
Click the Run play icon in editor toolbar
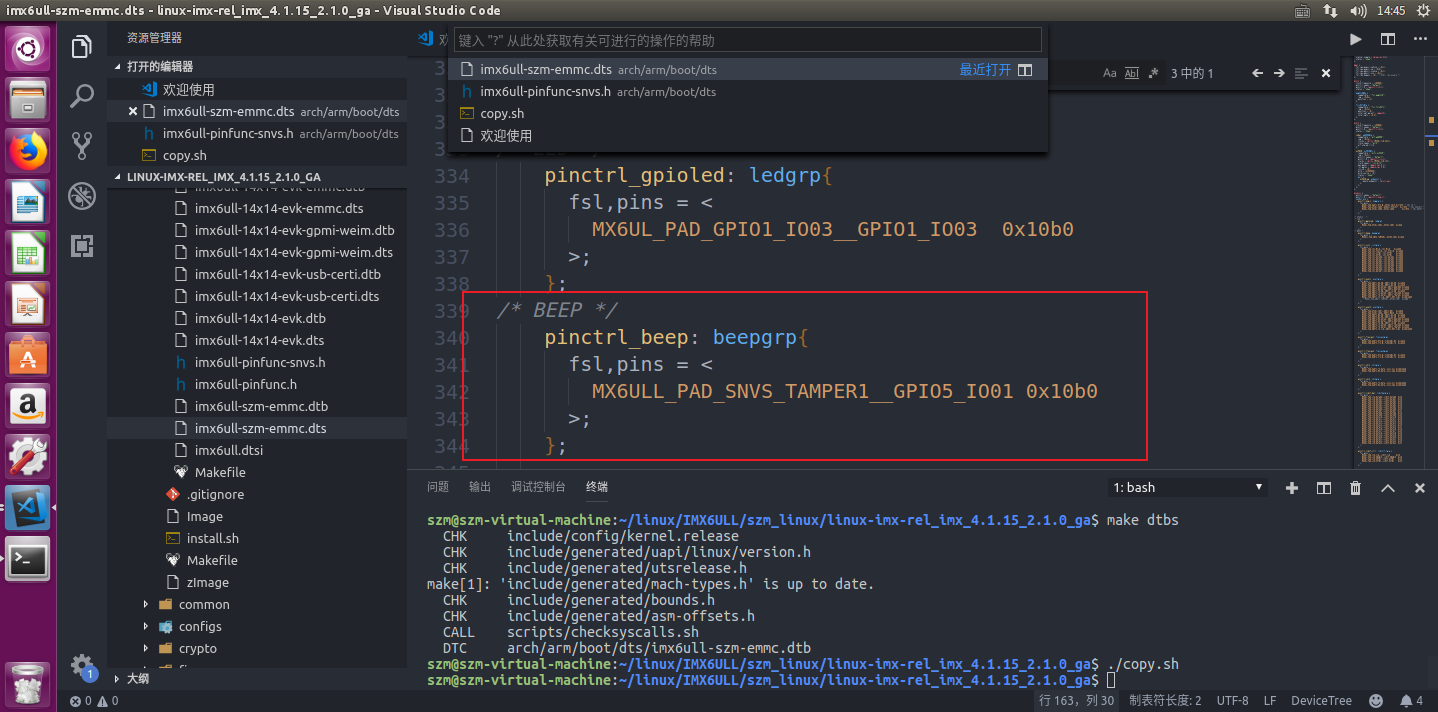point(1356,39)
